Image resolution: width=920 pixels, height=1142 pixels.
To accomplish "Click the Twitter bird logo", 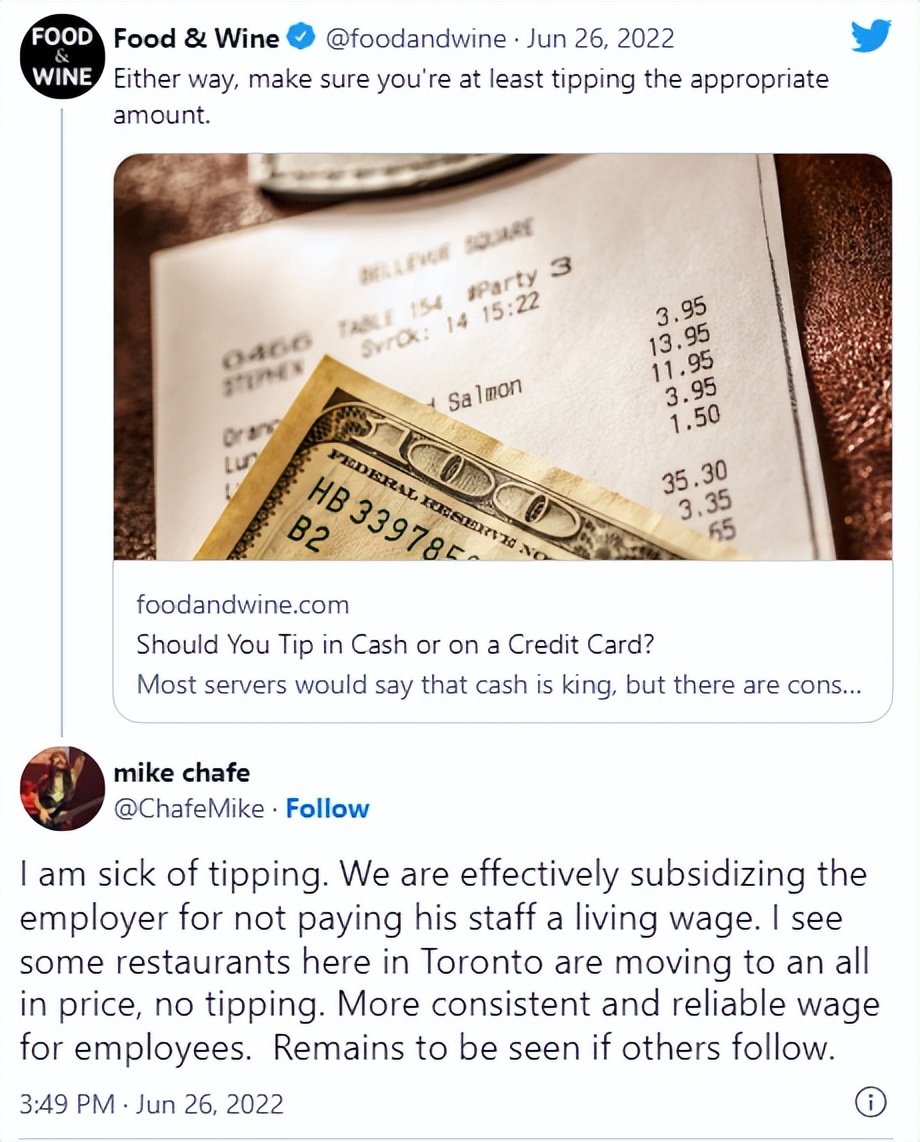I will pyautogui.click(x=871, y=37).
